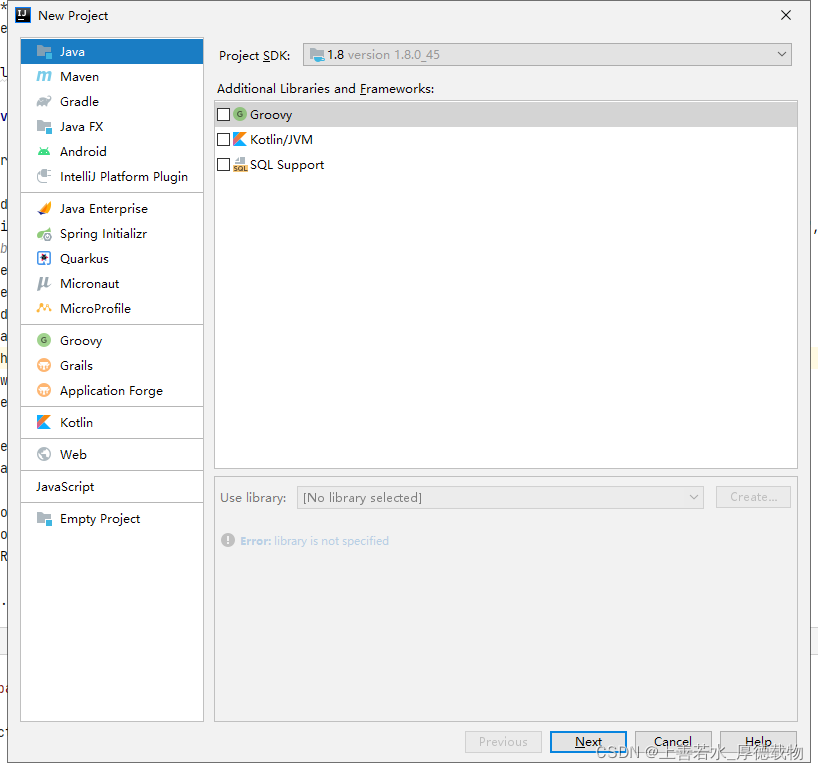Click the IntelliJ Platform Plugin icon
This screenshot has height=770, width=818.
(x=44, y=176)
